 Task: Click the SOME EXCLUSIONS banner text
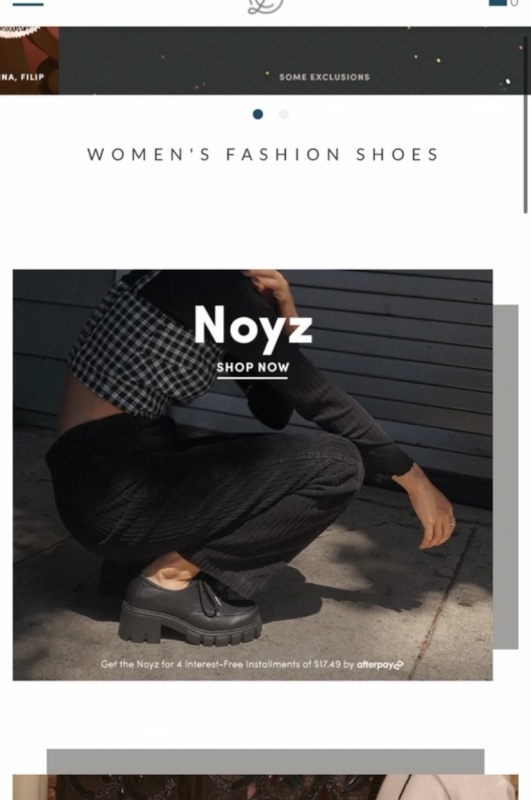click(324, 77)
